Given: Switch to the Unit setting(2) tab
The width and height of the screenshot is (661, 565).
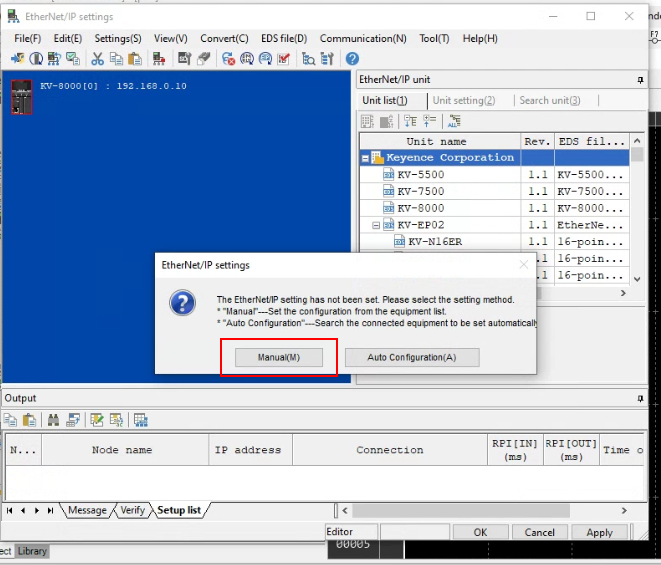Looking at the screenshot, I should (464, 100).
